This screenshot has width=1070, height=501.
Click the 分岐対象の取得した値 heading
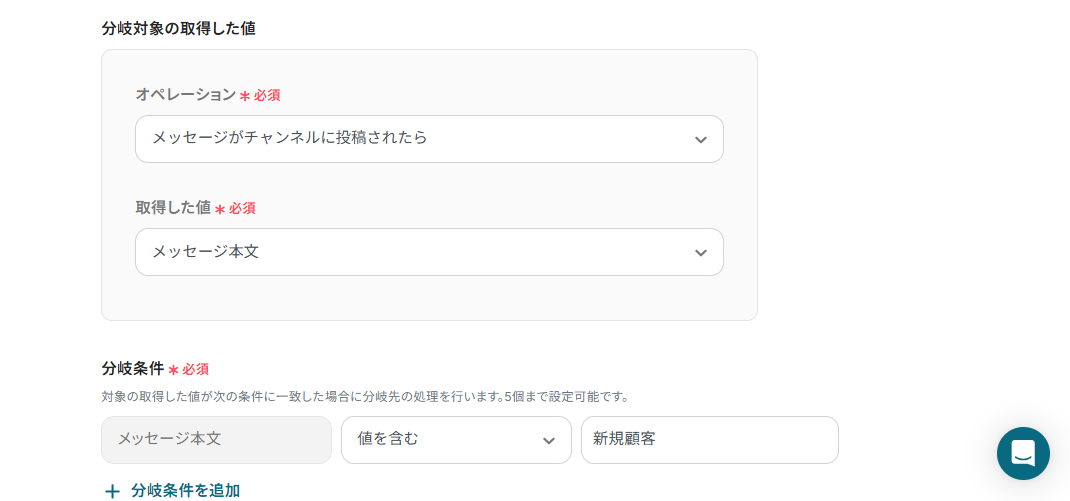(178, 29)
